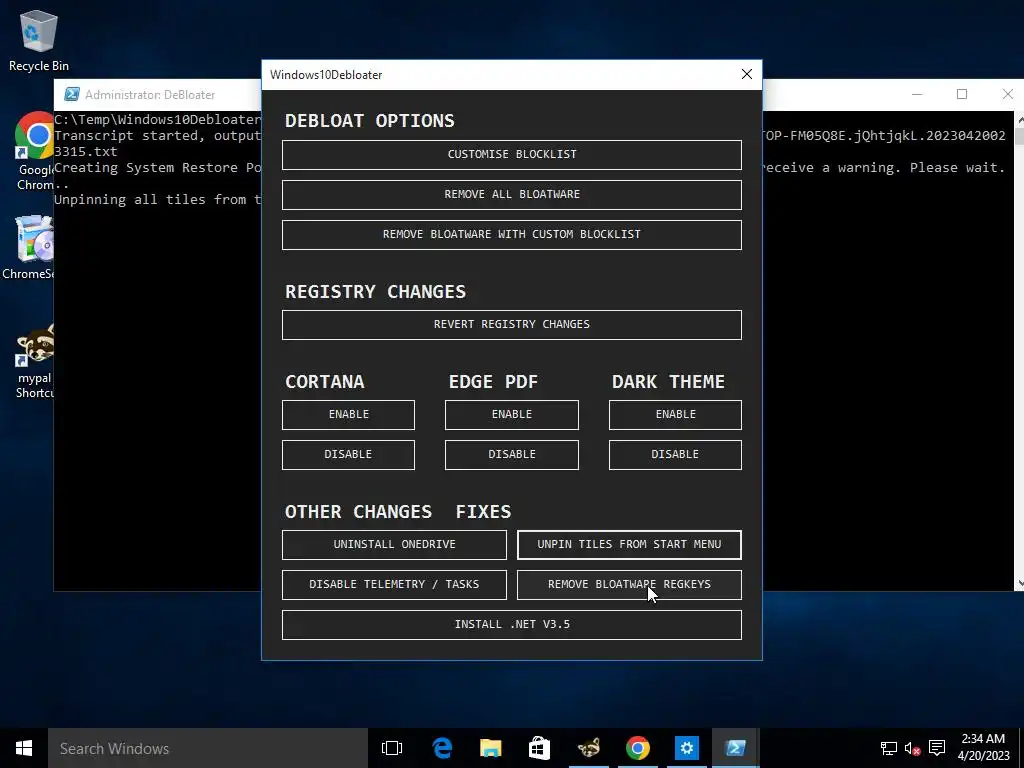Select Remove All Bloatware
1024x768 pixels.
pyautogui.click(x=511, y=195)
